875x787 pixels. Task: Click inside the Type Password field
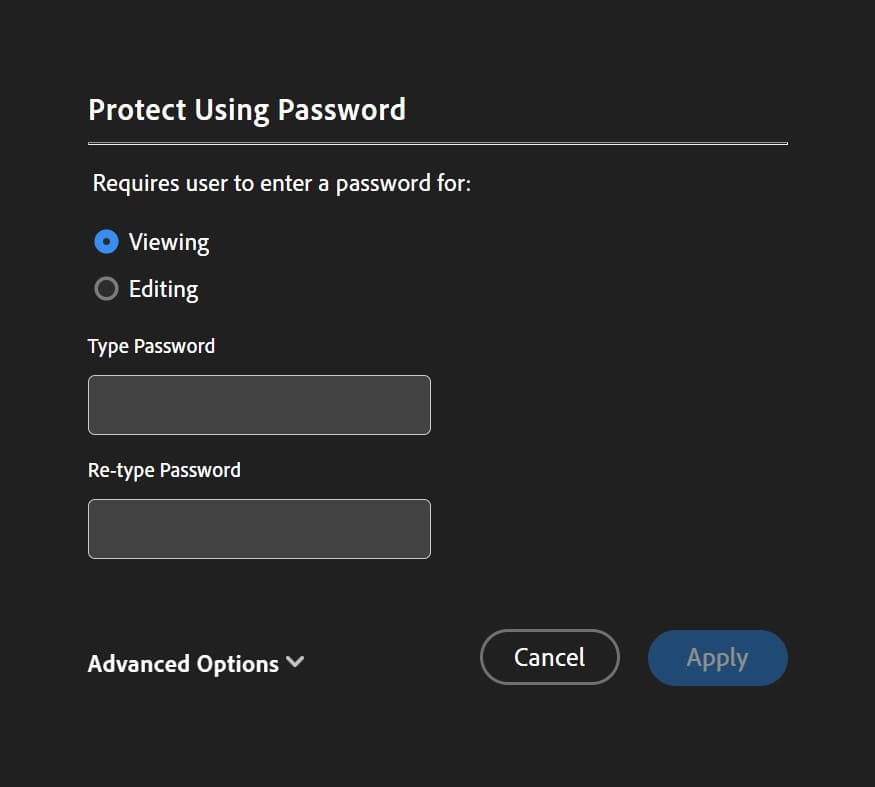pyautogui.click(x=259, y=405)
